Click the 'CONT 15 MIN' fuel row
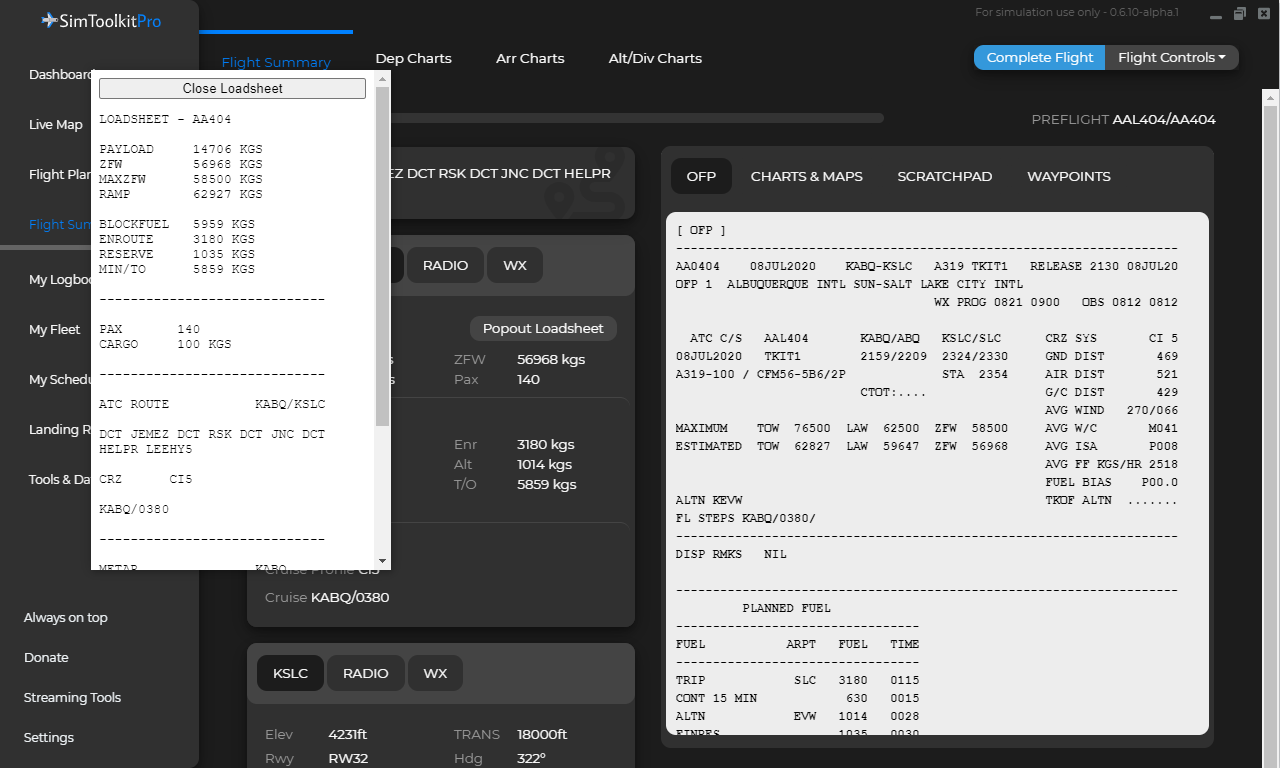 point(797,698)
